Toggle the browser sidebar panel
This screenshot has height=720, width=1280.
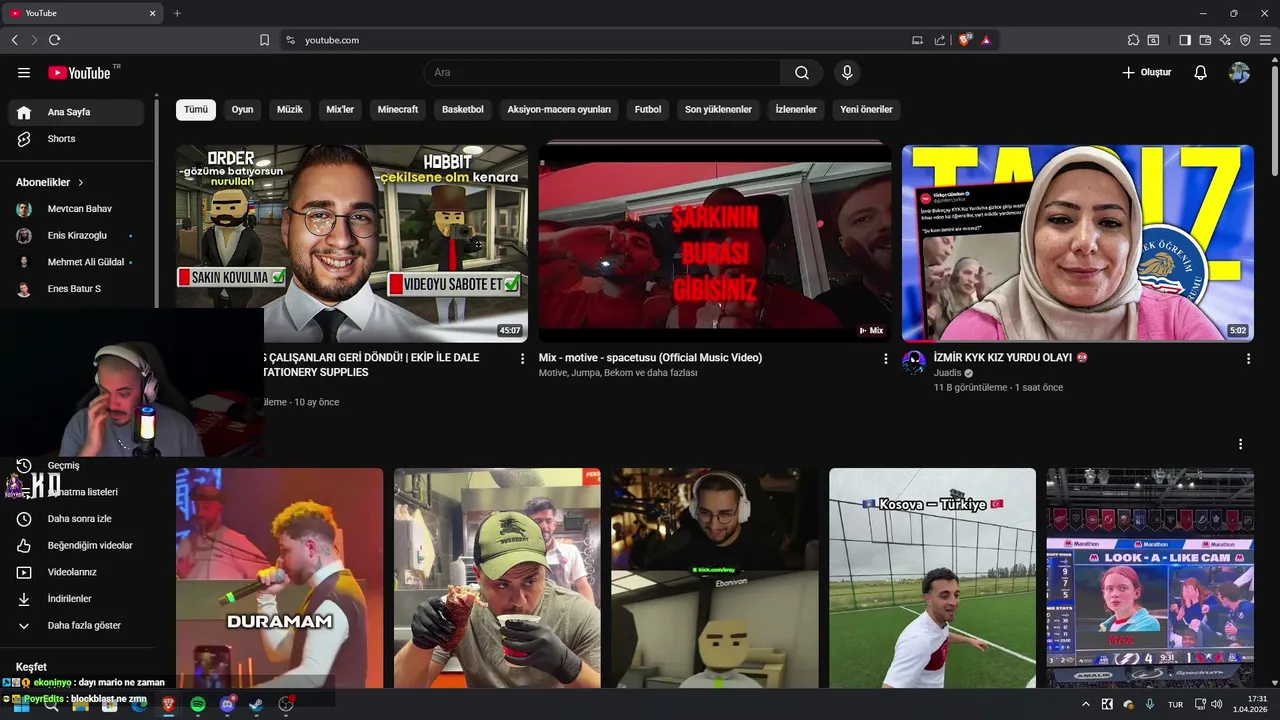1185,40
